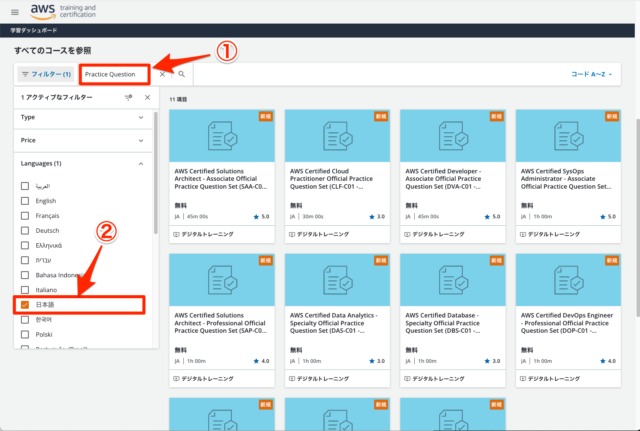Viewport: 640px width, 431px height.
Task: Click Solutions Architect Professional (SAP-C0...) title
Action: pos(220,323)
